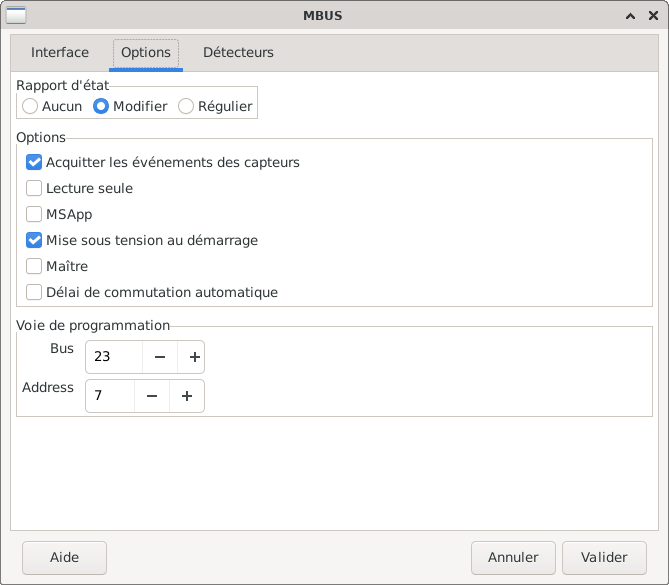Open the Détecteurs tab
Viewport: 669px width, 585px height.
(238, 53)
